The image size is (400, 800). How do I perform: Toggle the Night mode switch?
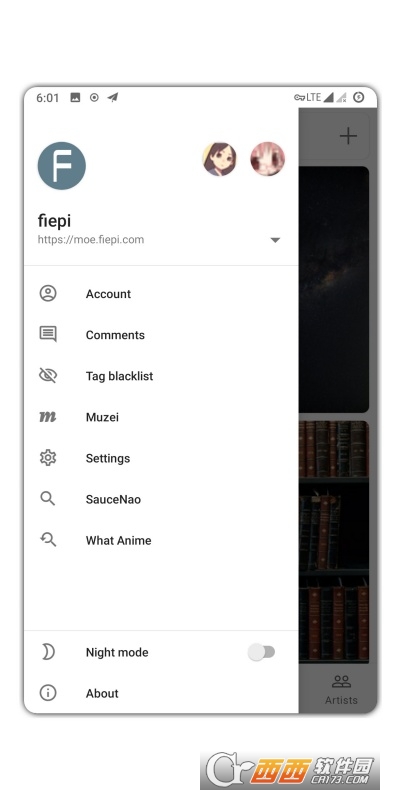(262, 652)
